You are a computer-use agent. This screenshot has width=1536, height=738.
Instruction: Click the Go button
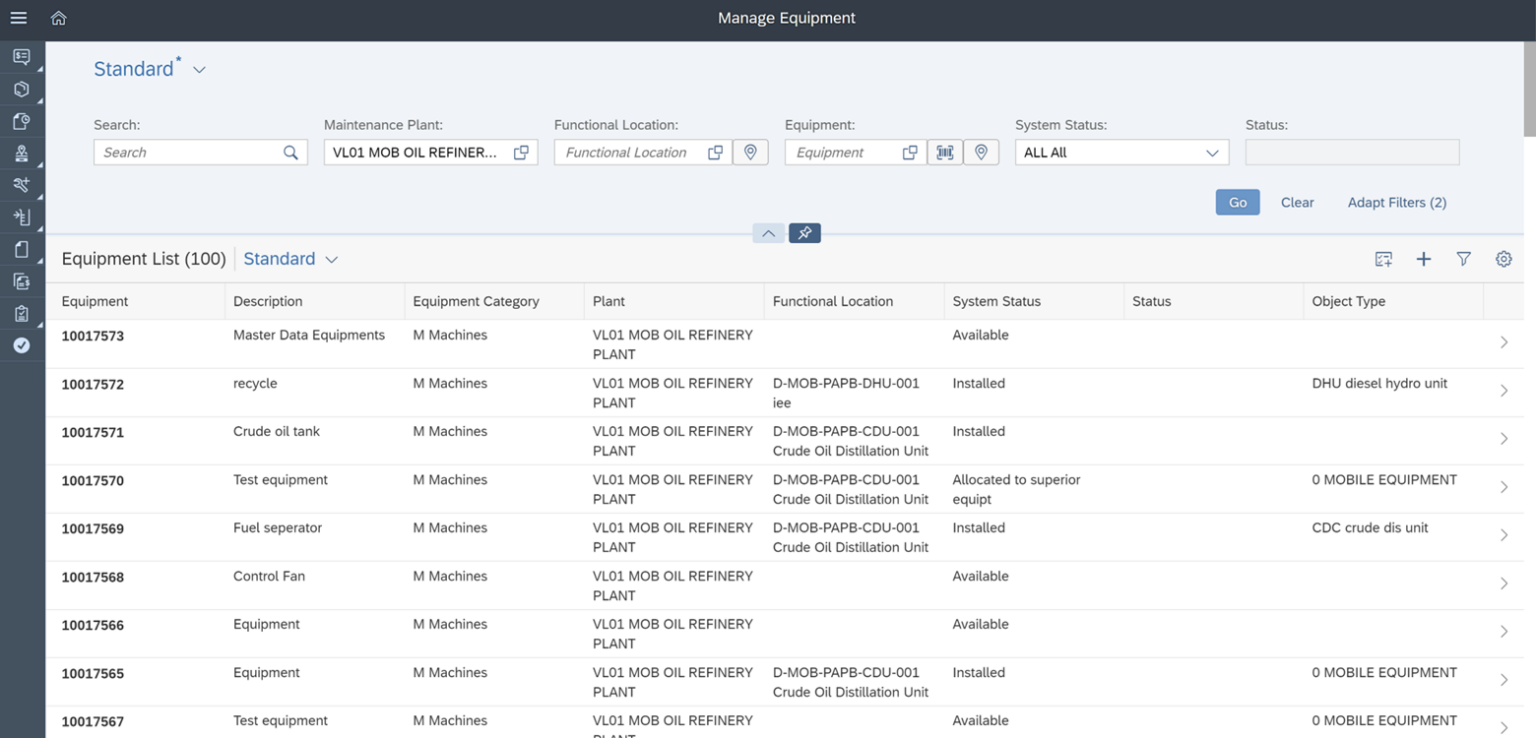tap(1238, 202)
